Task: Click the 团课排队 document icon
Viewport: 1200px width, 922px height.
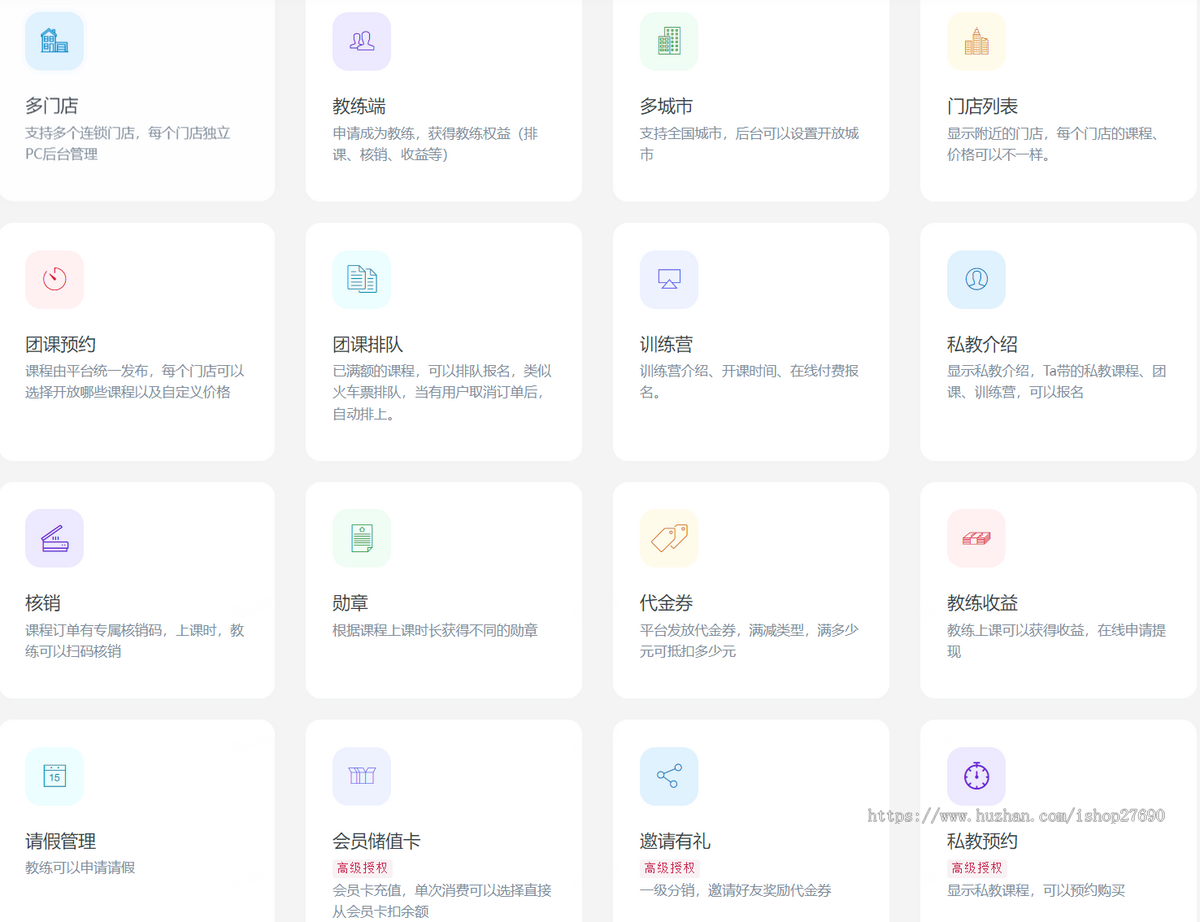Action: tap(362, 279)
